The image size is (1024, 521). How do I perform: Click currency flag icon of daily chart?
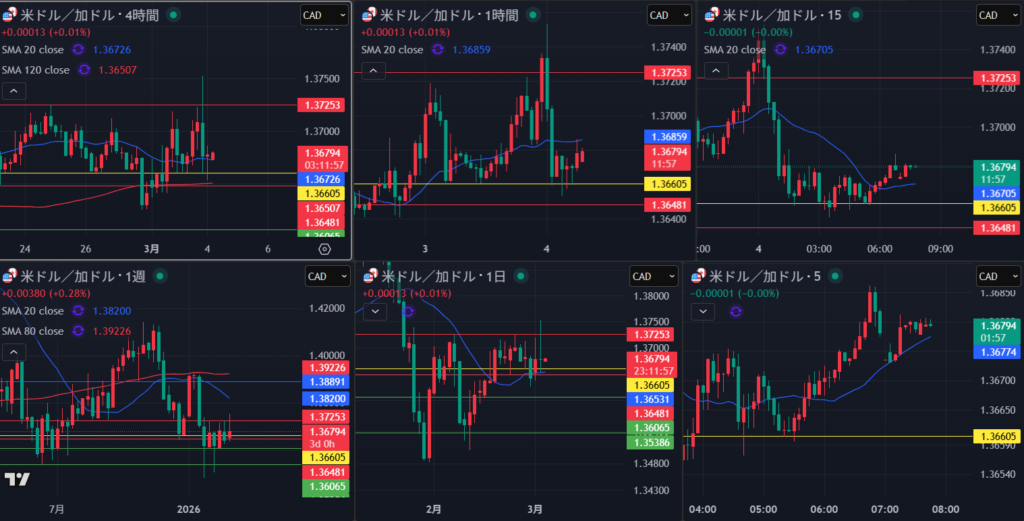370,276
